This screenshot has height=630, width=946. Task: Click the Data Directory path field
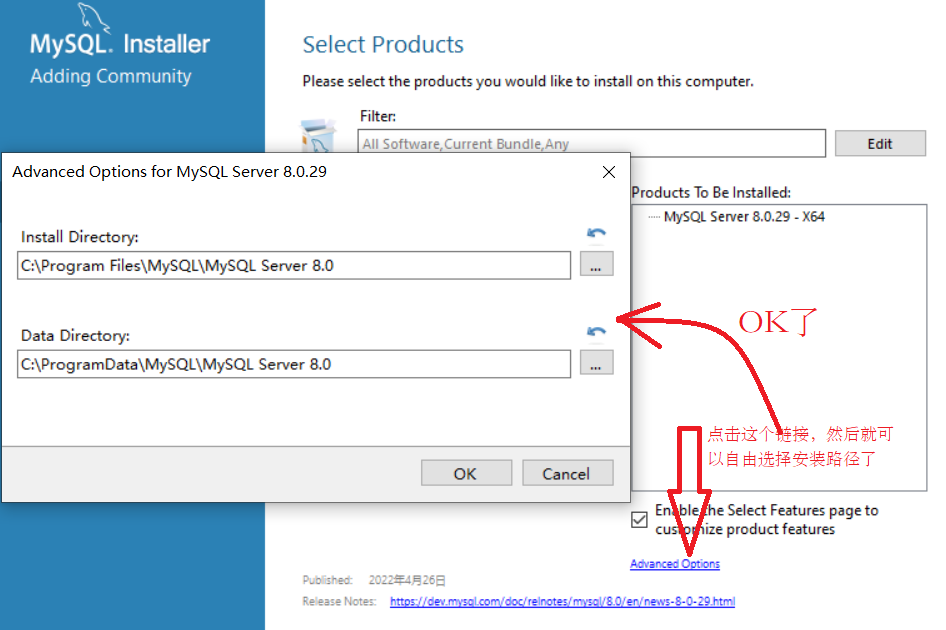294,364
